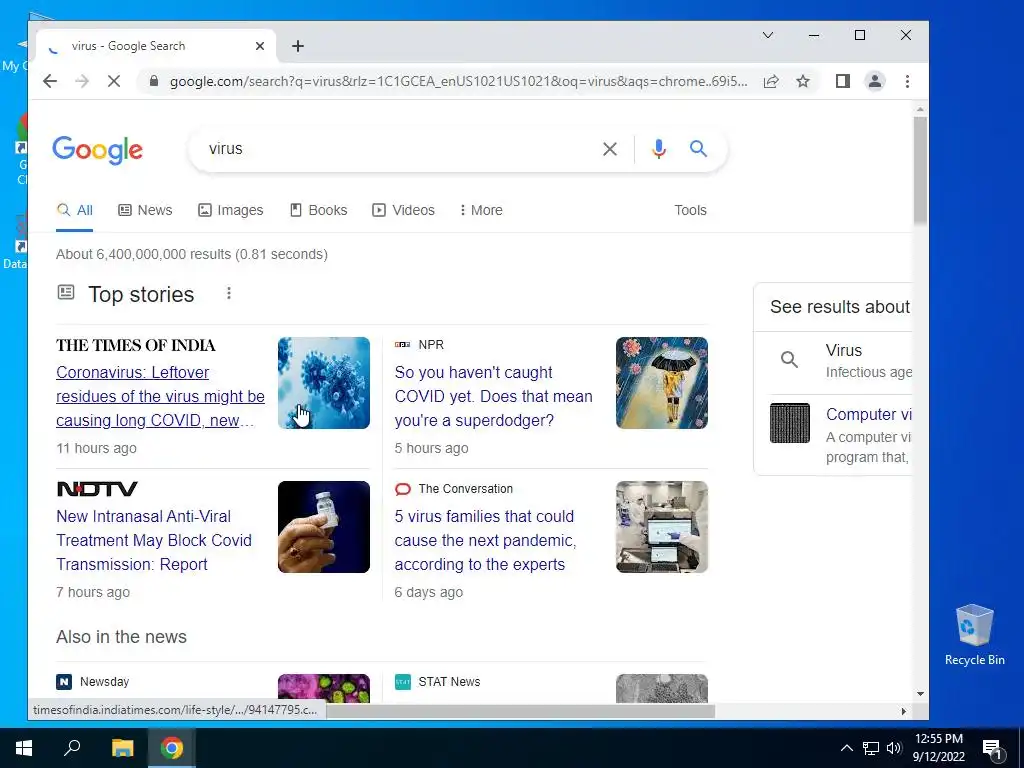Open a new tab with plus button
This screenshot has height=768, width=1024.
click(x=298, y=46)
